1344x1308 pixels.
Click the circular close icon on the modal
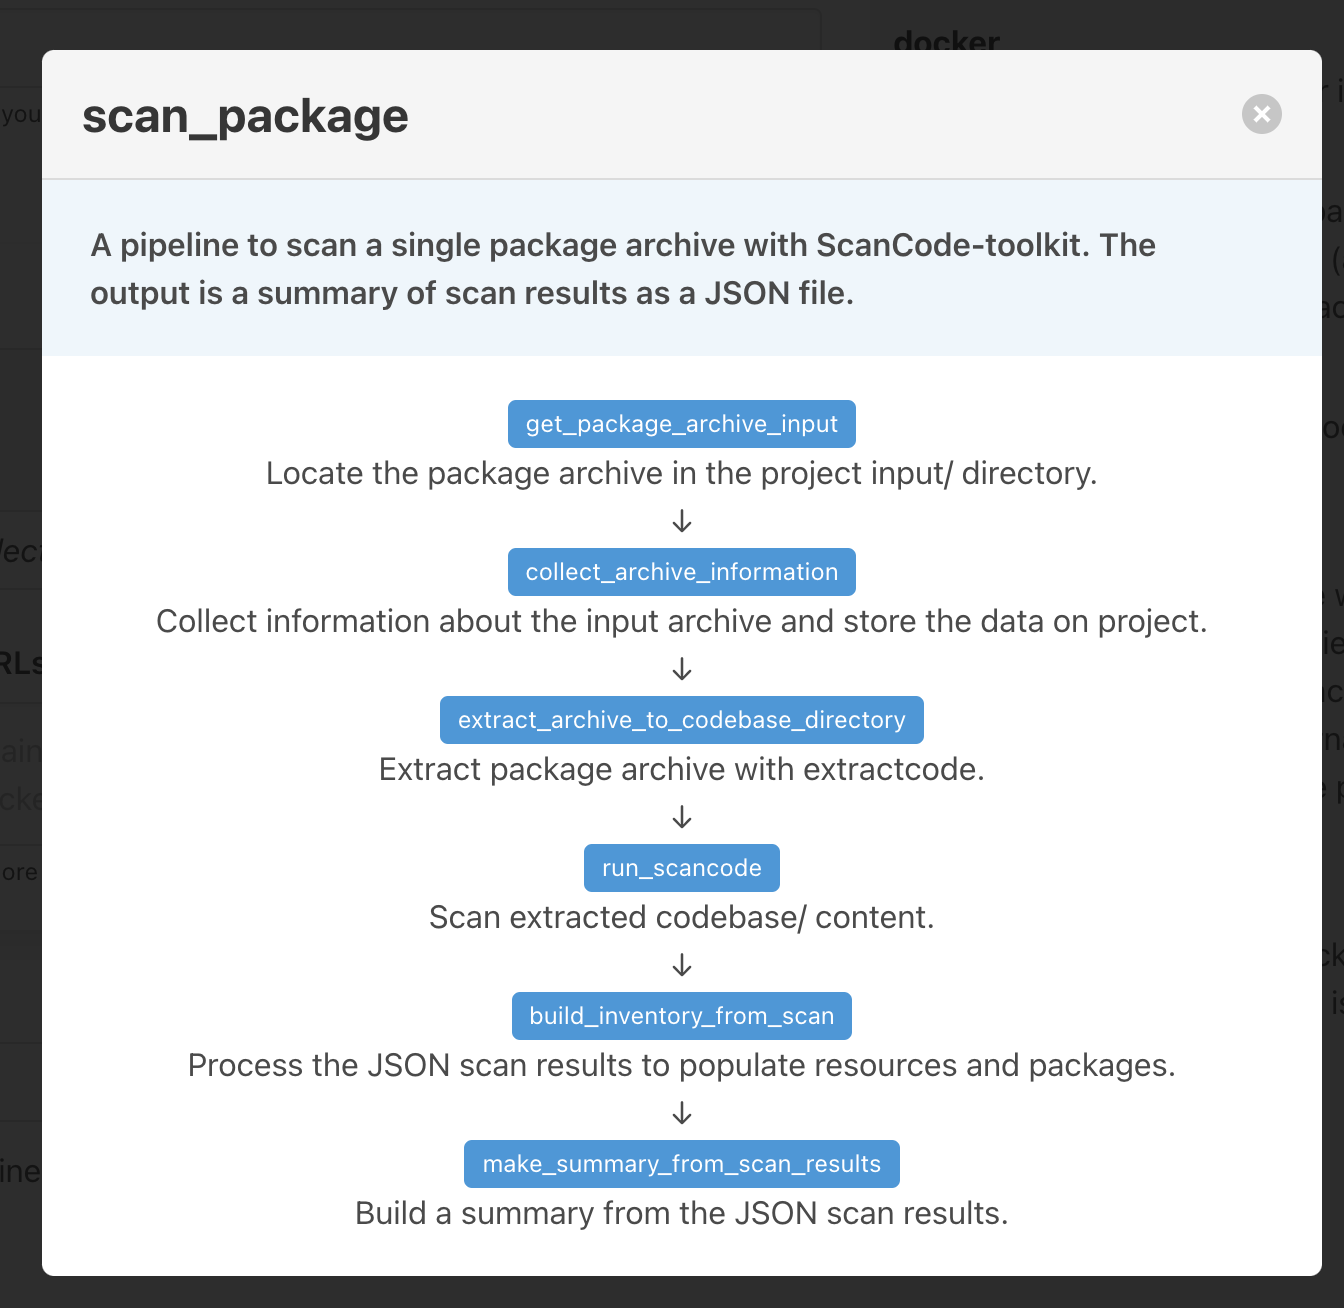tap(1261, 114)
